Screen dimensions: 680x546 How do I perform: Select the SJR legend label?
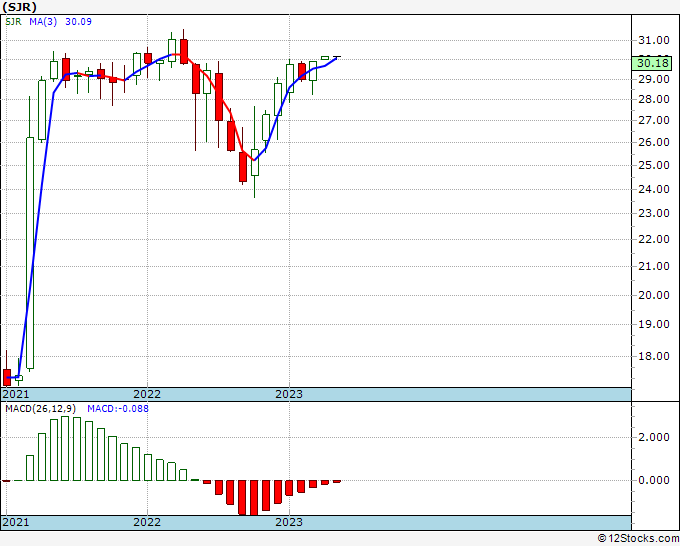tap(13, 22)
